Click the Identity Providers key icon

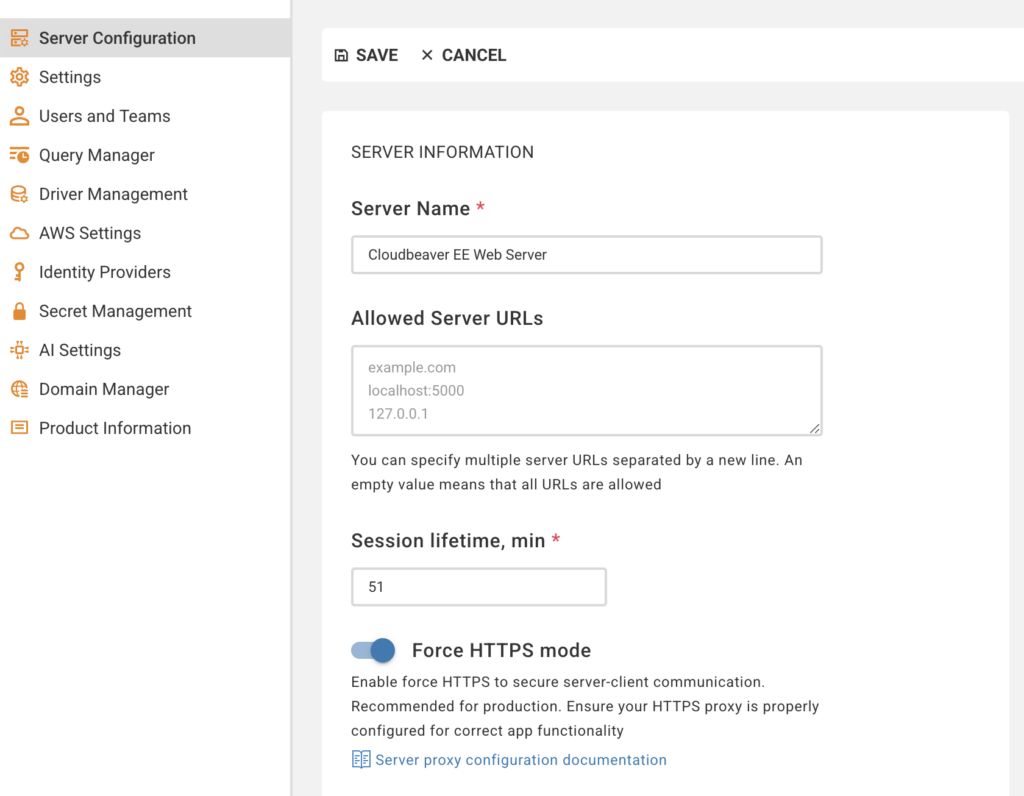click(x=19, y=272)
